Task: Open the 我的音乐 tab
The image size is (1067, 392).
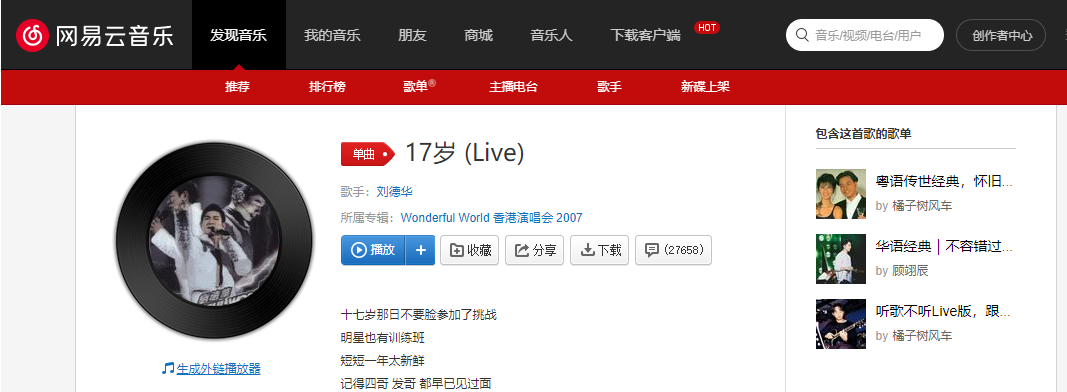Action: coord(332,35)
